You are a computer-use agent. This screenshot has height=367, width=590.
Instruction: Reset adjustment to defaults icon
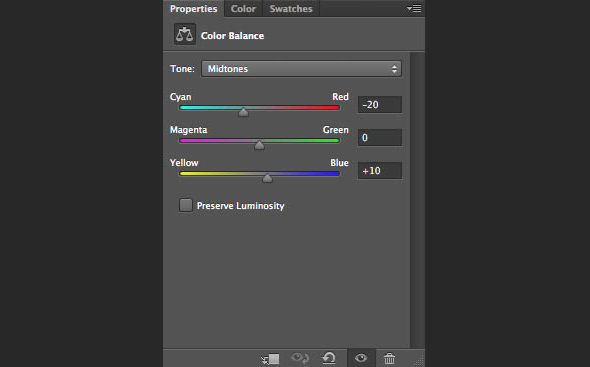[x=329, y=358]
